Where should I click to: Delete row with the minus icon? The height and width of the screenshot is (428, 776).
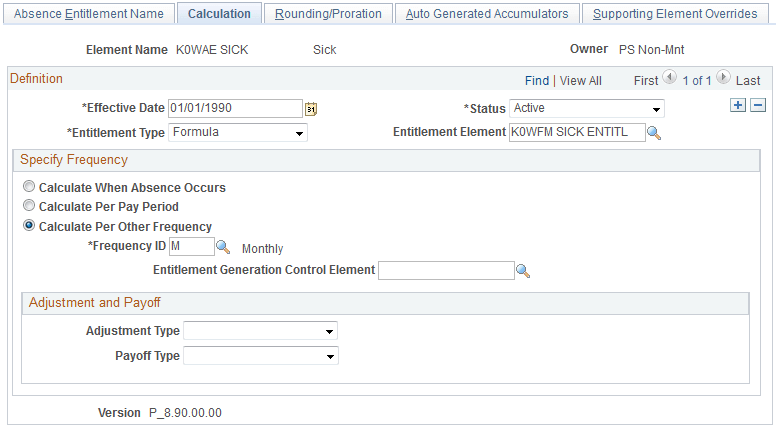758,106
